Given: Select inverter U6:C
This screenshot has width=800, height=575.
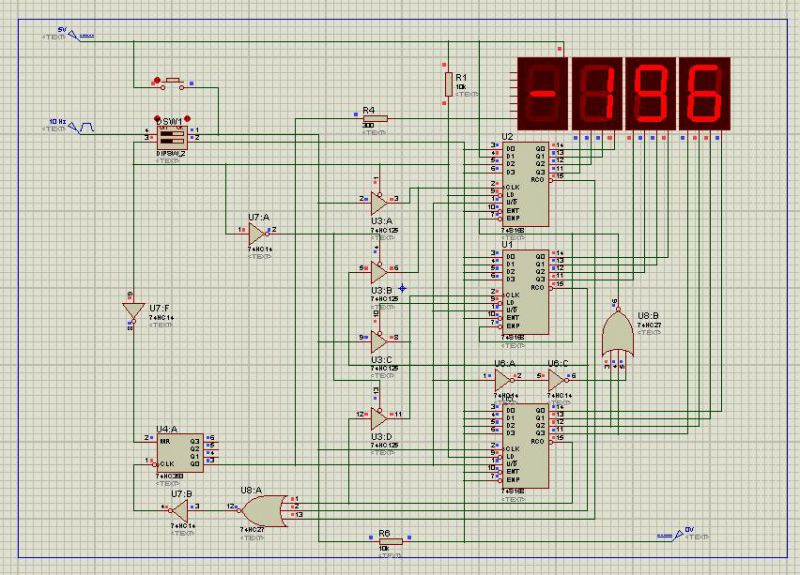Looking at the screenshot, I should [x=557, y=380].
